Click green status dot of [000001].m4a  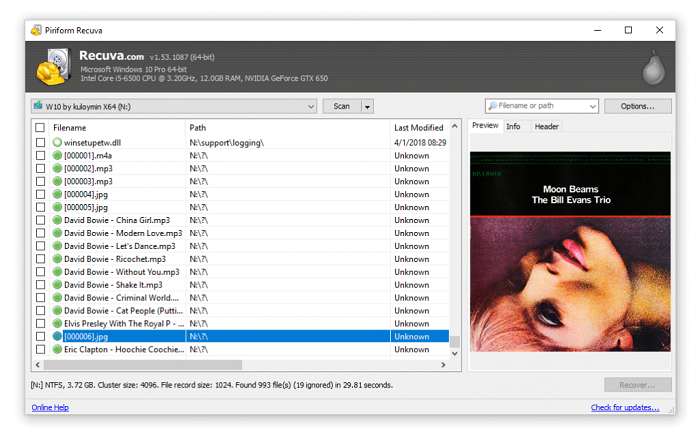click(x=57, y=155)
